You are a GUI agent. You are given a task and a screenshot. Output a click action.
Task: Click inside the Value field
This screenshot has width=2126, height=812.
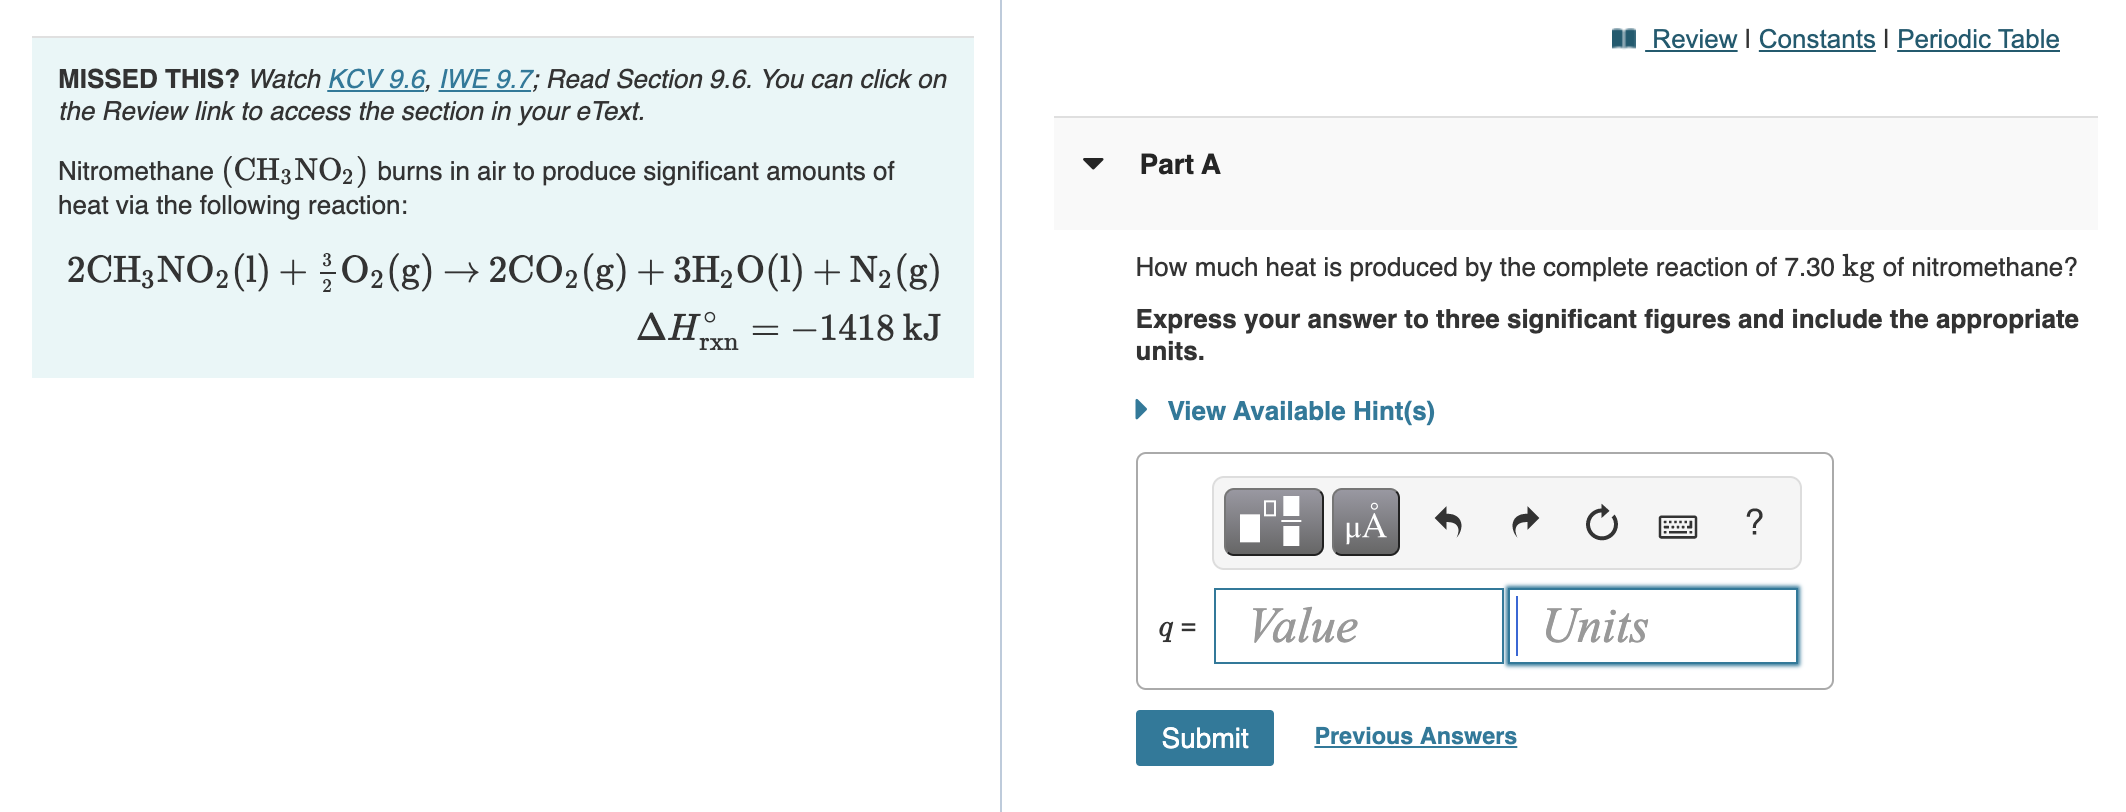1357,626
